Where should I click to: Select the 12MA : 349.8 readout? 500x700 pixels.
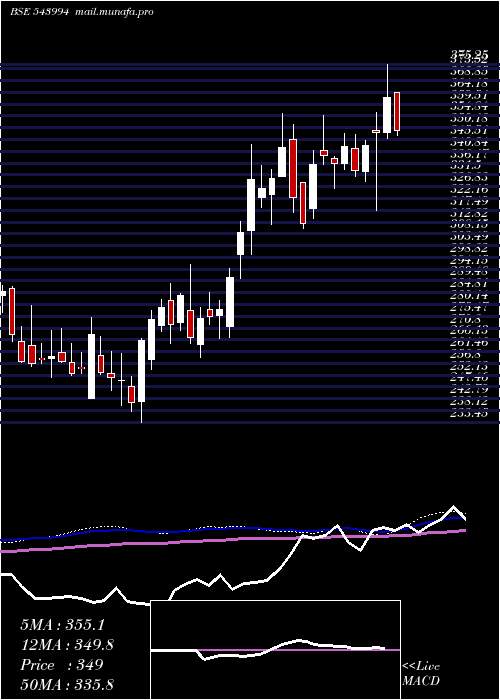tap(67, 645)
